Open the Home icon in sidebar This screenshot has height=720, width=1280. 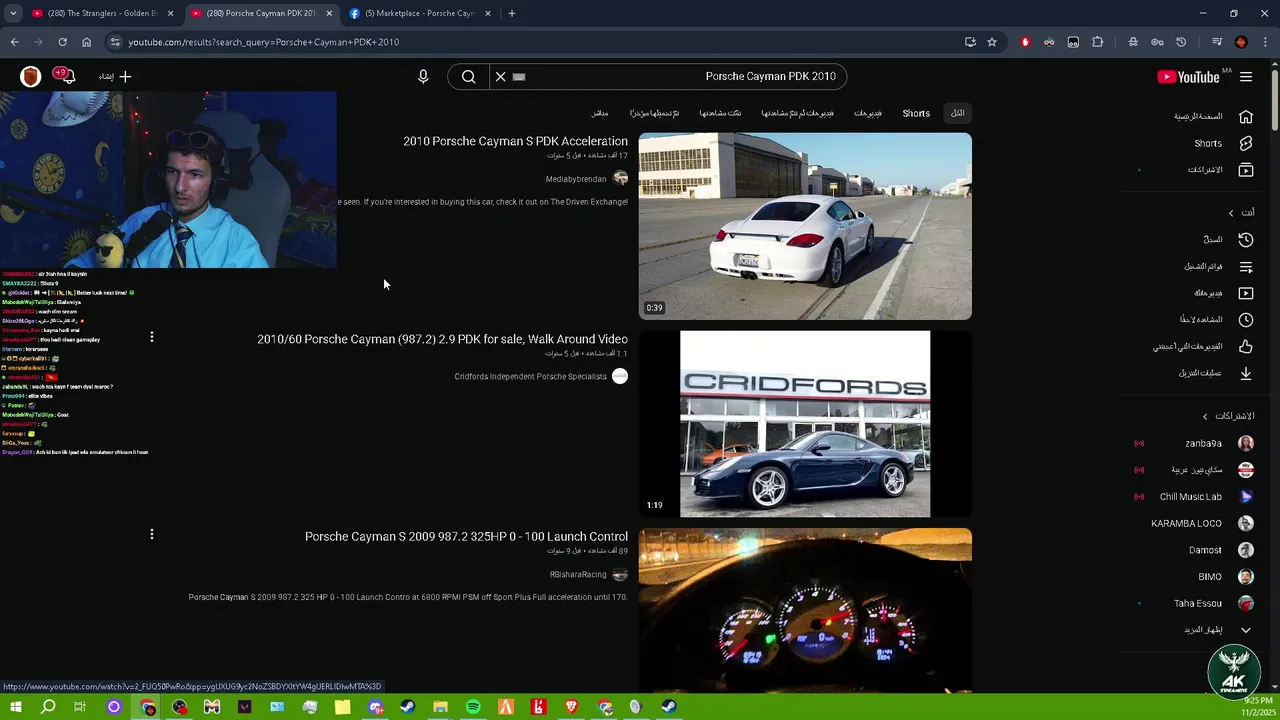(x=1246, y=116)
